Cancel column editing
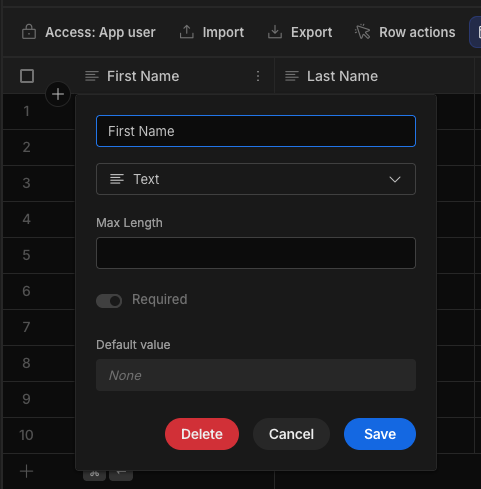Screen dimensions: 481x489 point(291,434)
